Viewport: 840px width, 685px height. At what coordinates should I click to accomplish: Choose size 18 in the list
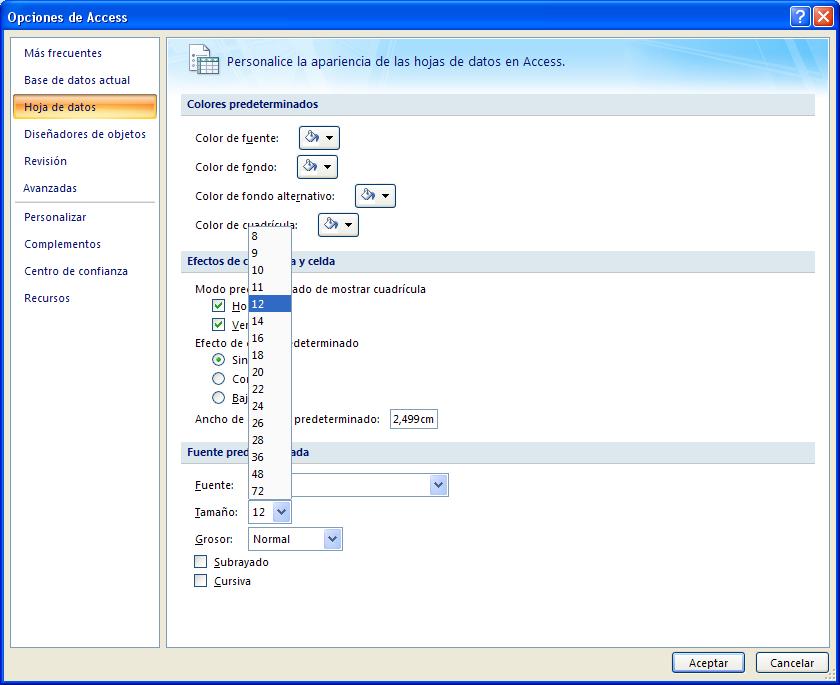pyautogui.click(x=270, y=355)
